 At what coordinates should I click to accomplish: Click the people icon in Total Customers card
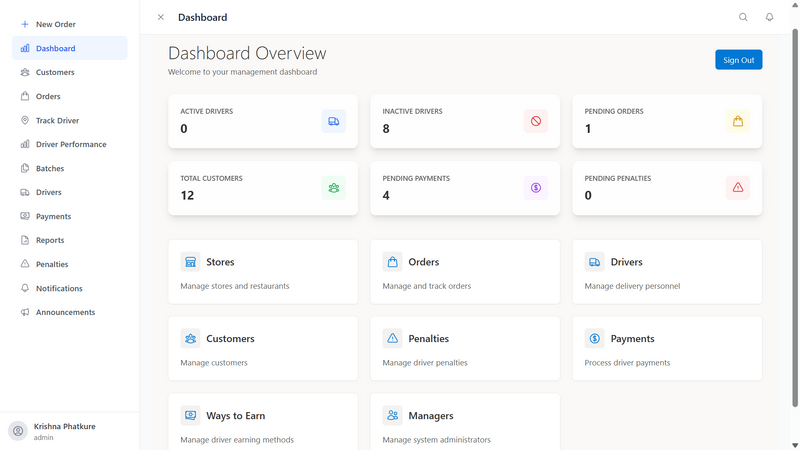tap(333, 187)
